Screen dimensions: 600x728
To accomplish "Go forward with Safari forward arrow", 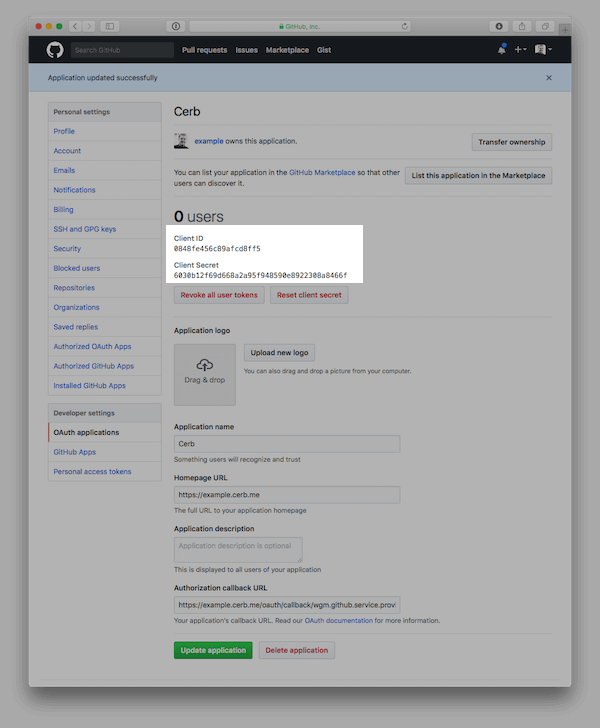I will [x=89, y=26].
